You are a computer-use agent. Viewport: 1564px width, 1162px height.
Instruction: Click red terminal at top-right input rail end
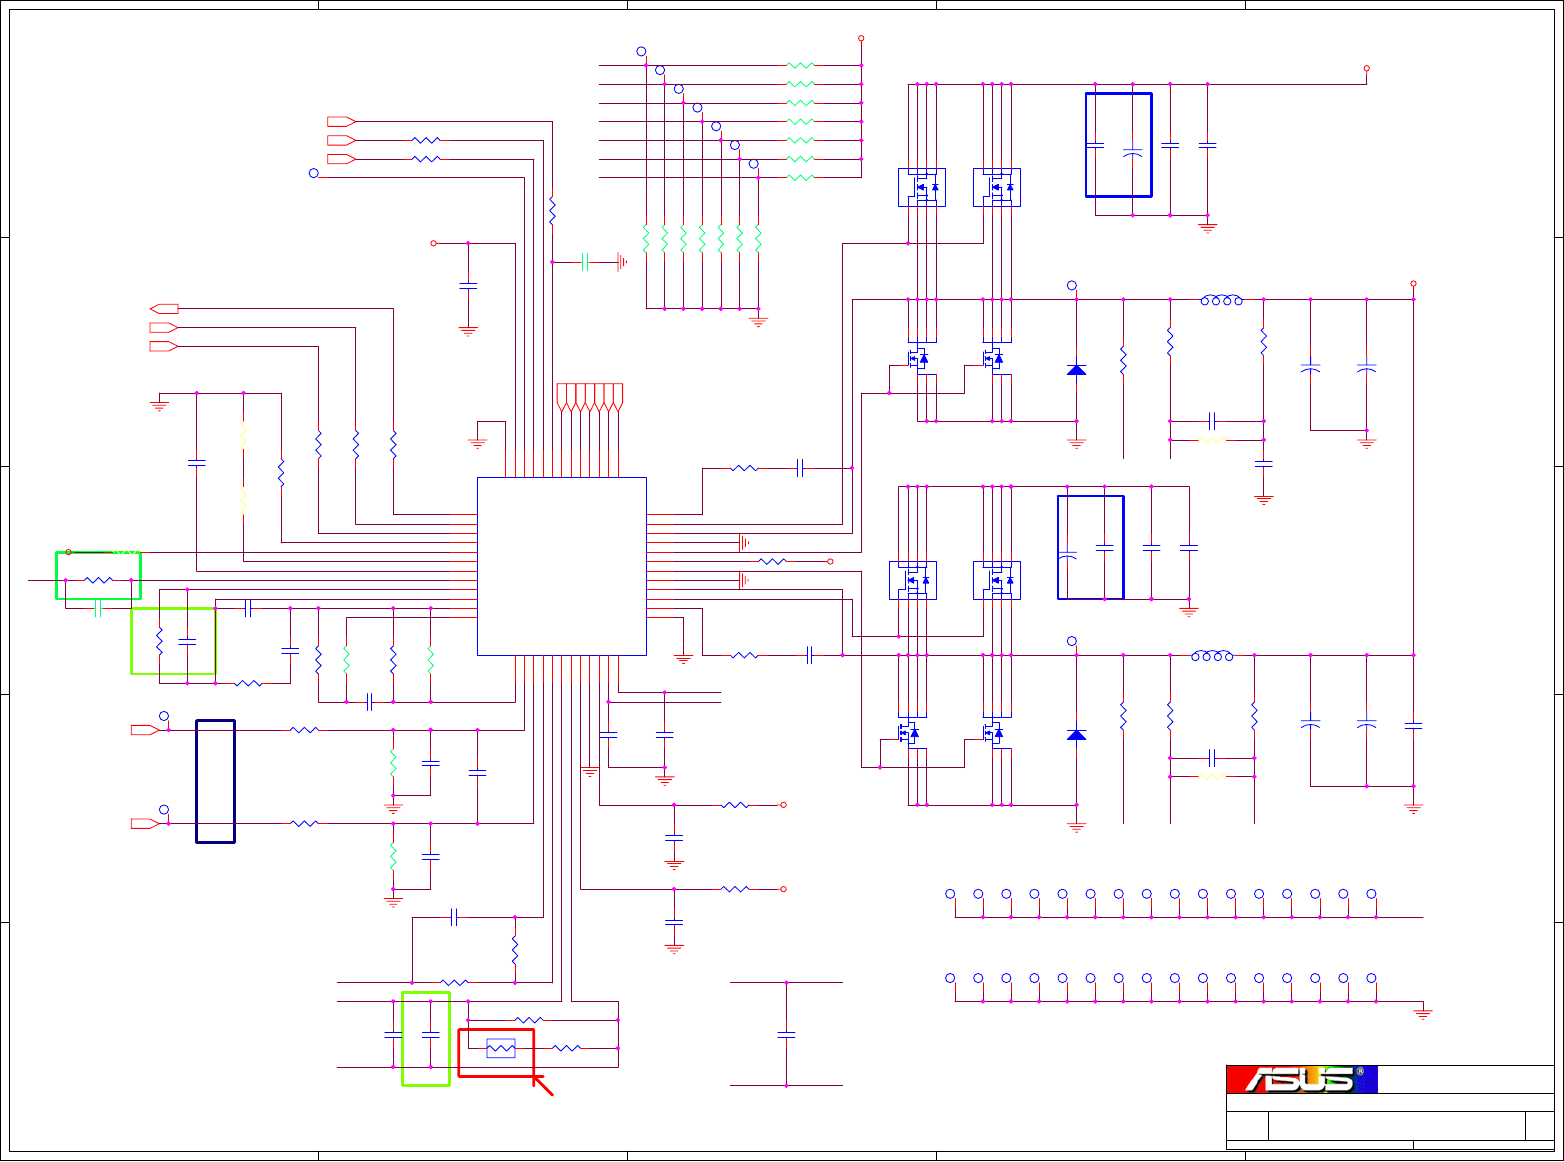click(1366, 69)
